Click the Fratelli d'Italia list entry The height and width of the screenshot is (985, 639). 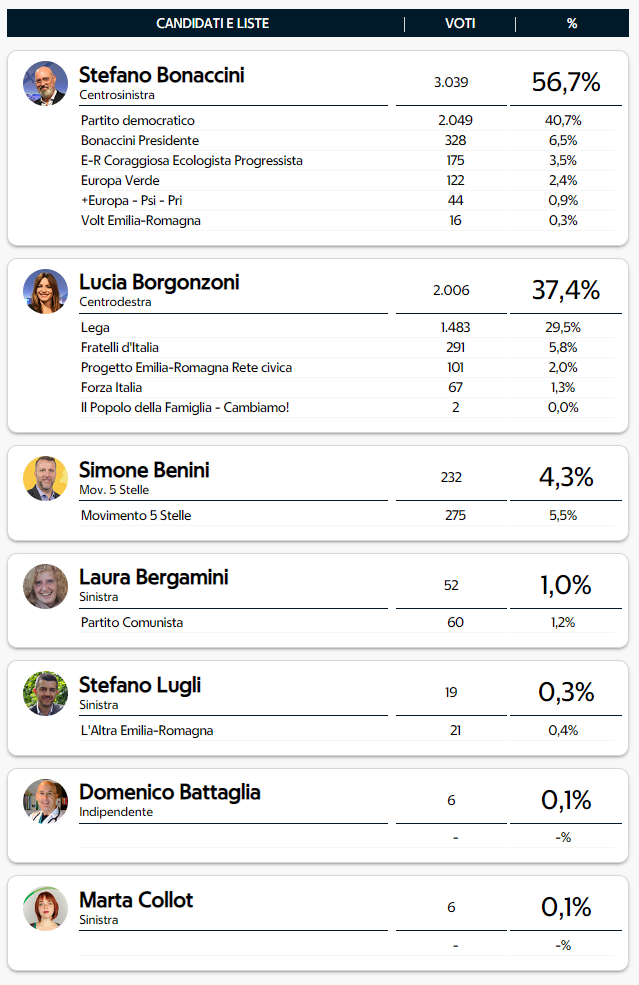tap(120, 348)
